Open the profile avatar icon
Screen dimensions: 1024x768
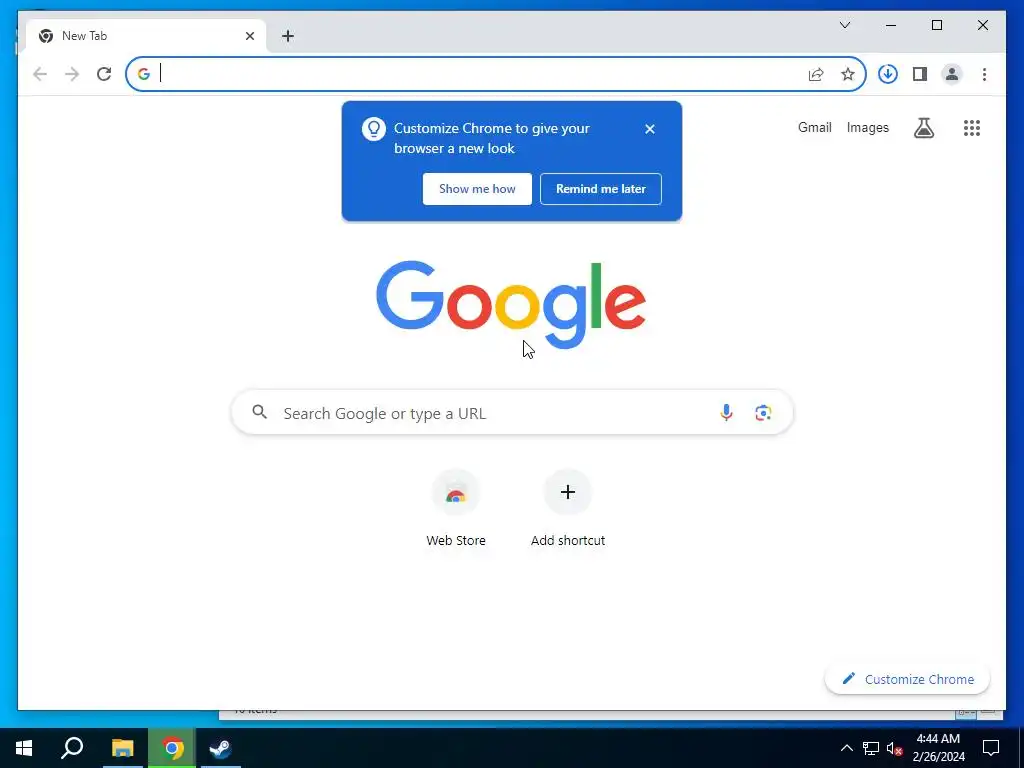(952, 74)
